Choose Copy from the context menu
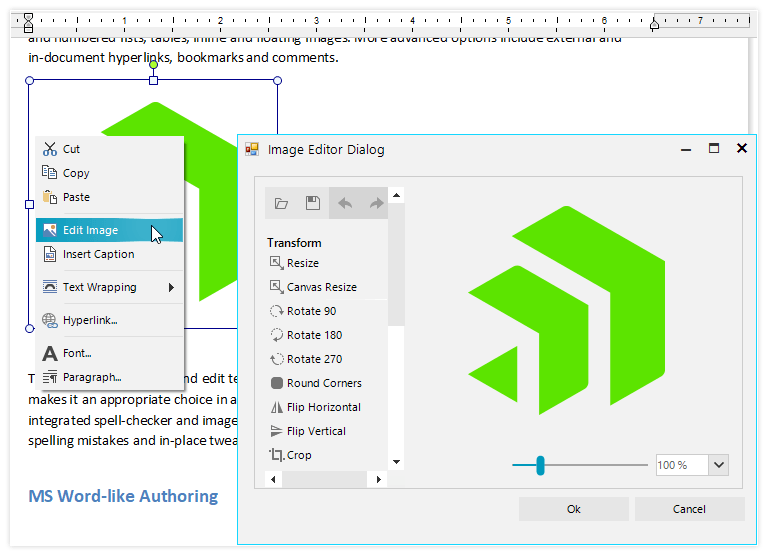The height and width of the screenshot is (559, 770). (110, 173)
